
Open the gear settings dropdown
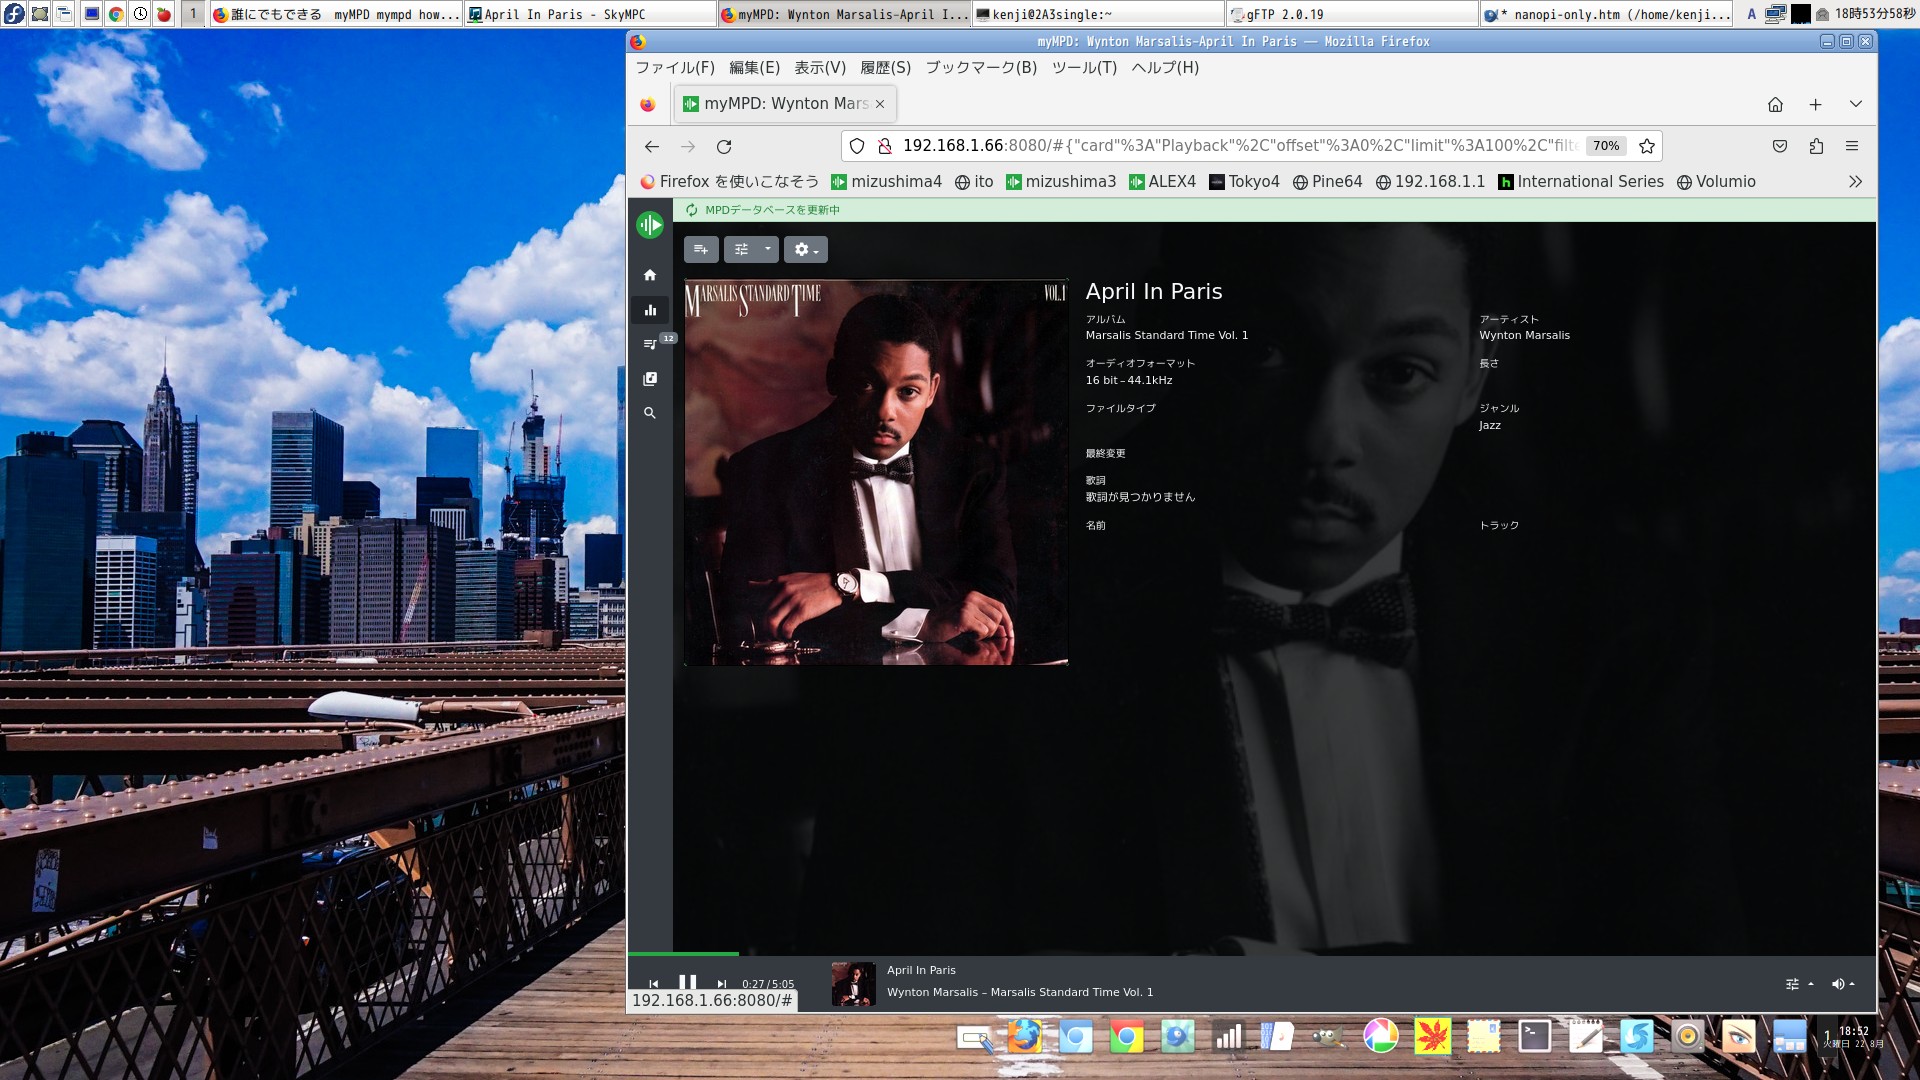805,250
